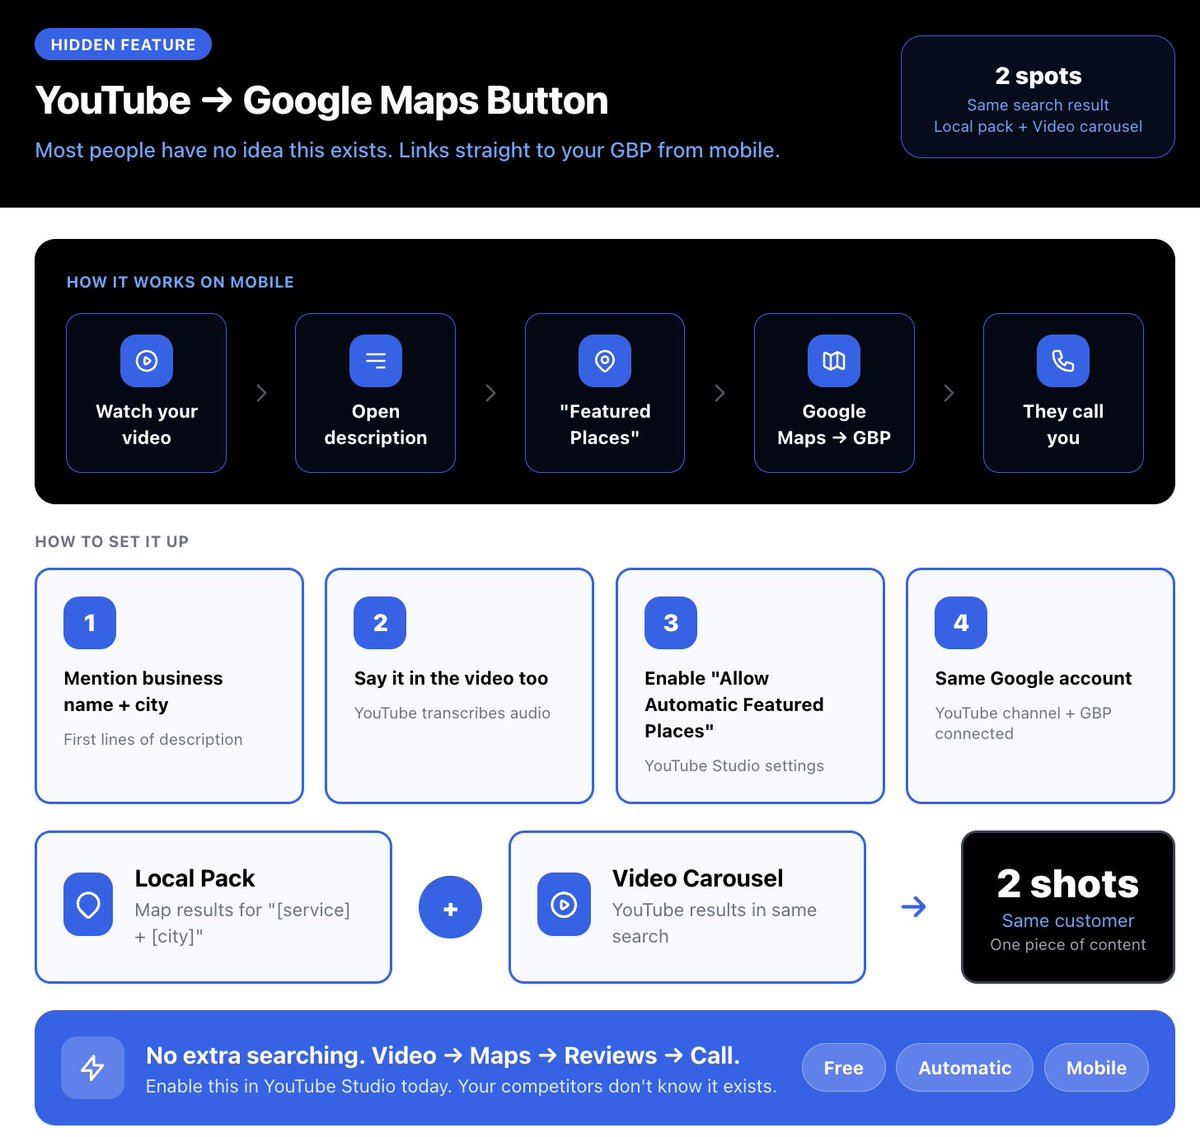The width and height of the screenshot is (1200, 1137).
Task: Click the title "YouTube → Google Maps Button"
Action: 322,101
